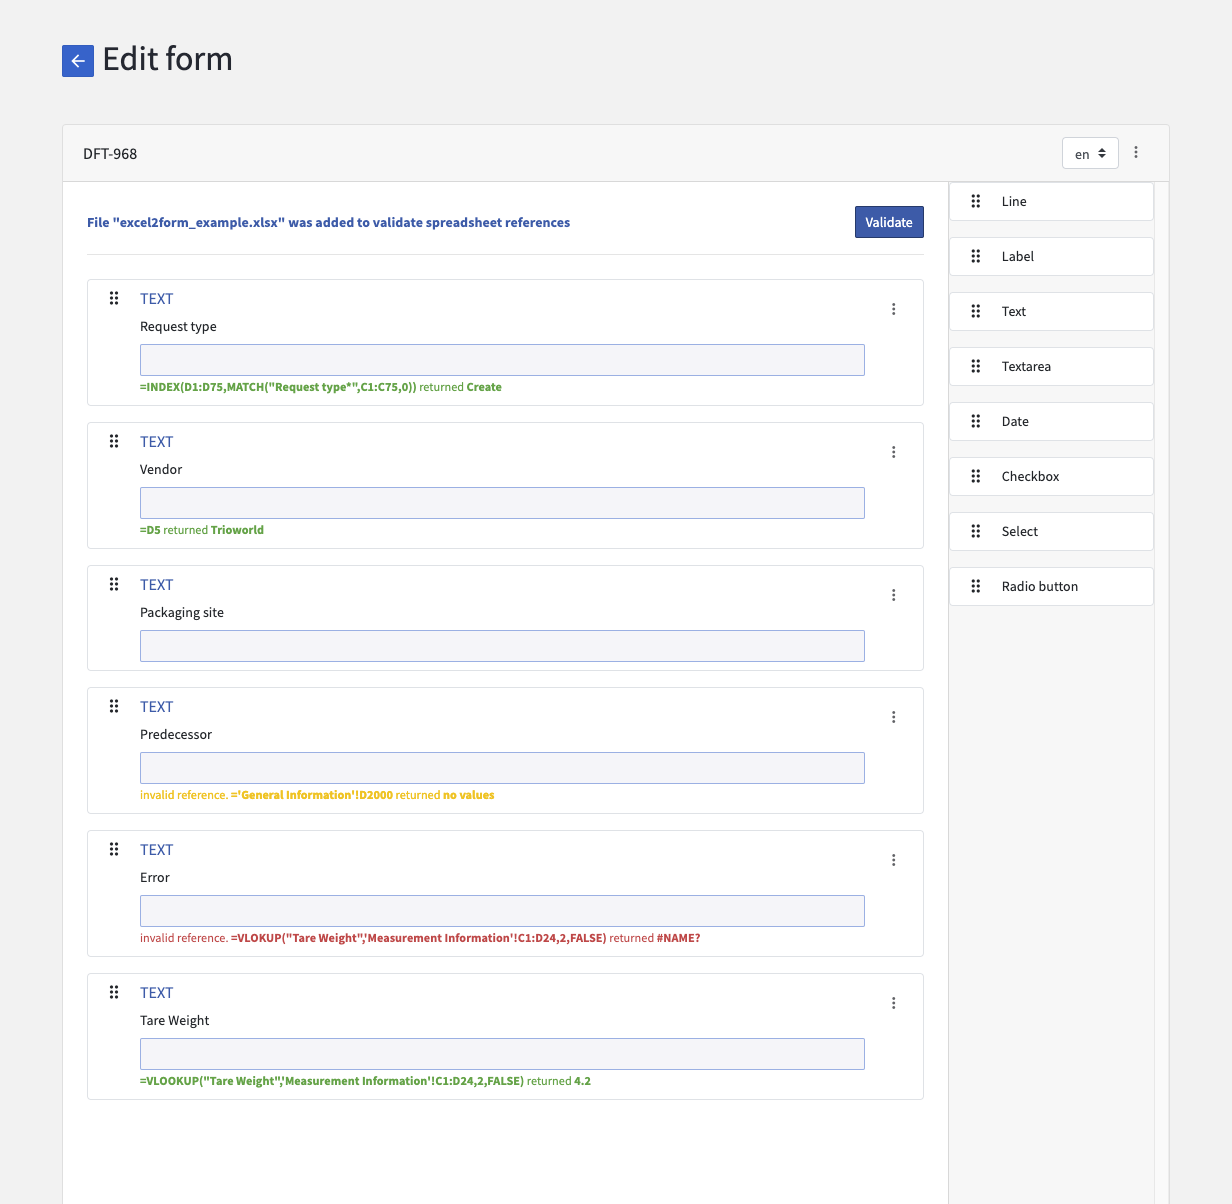Image resolution: width=1232 pixels, height=1204 pixels.
Task: Grab the drag handle of Request type field
Action: (114, 298)
